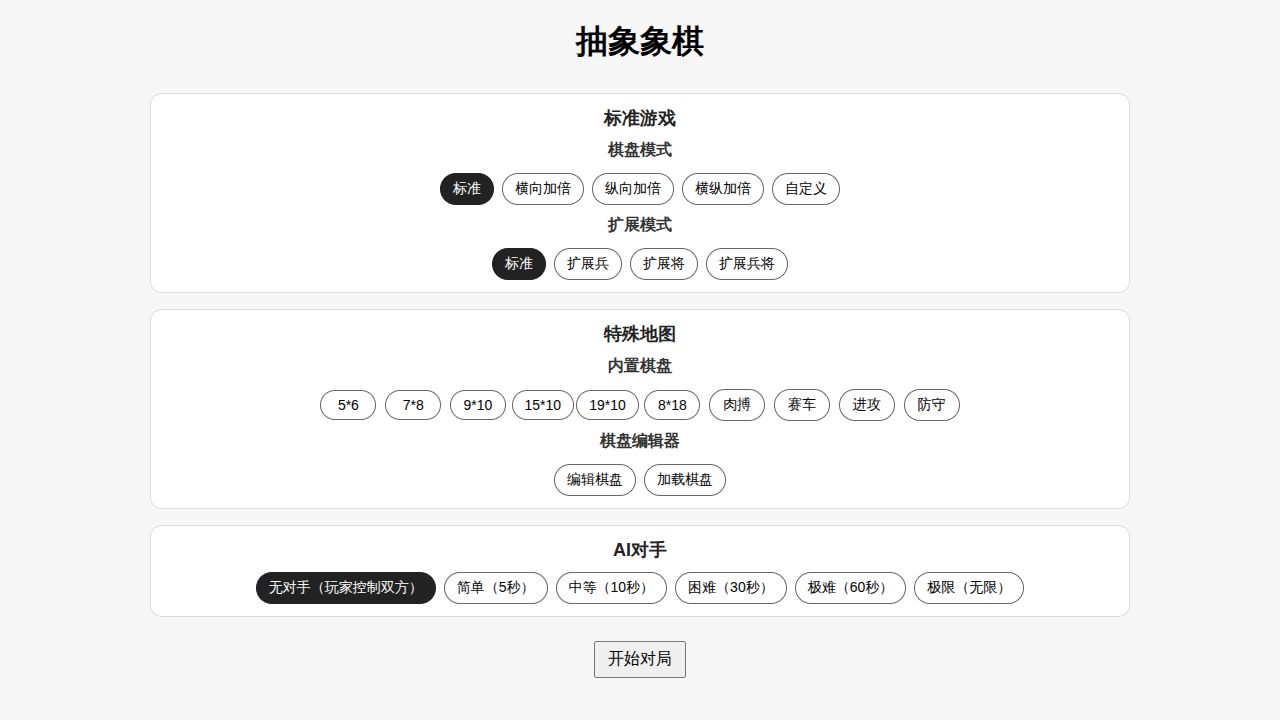The height and width of the screenshot is (720, 1280).
Task: Click the 特殊地图 section heading
Action: click(640, 334)
